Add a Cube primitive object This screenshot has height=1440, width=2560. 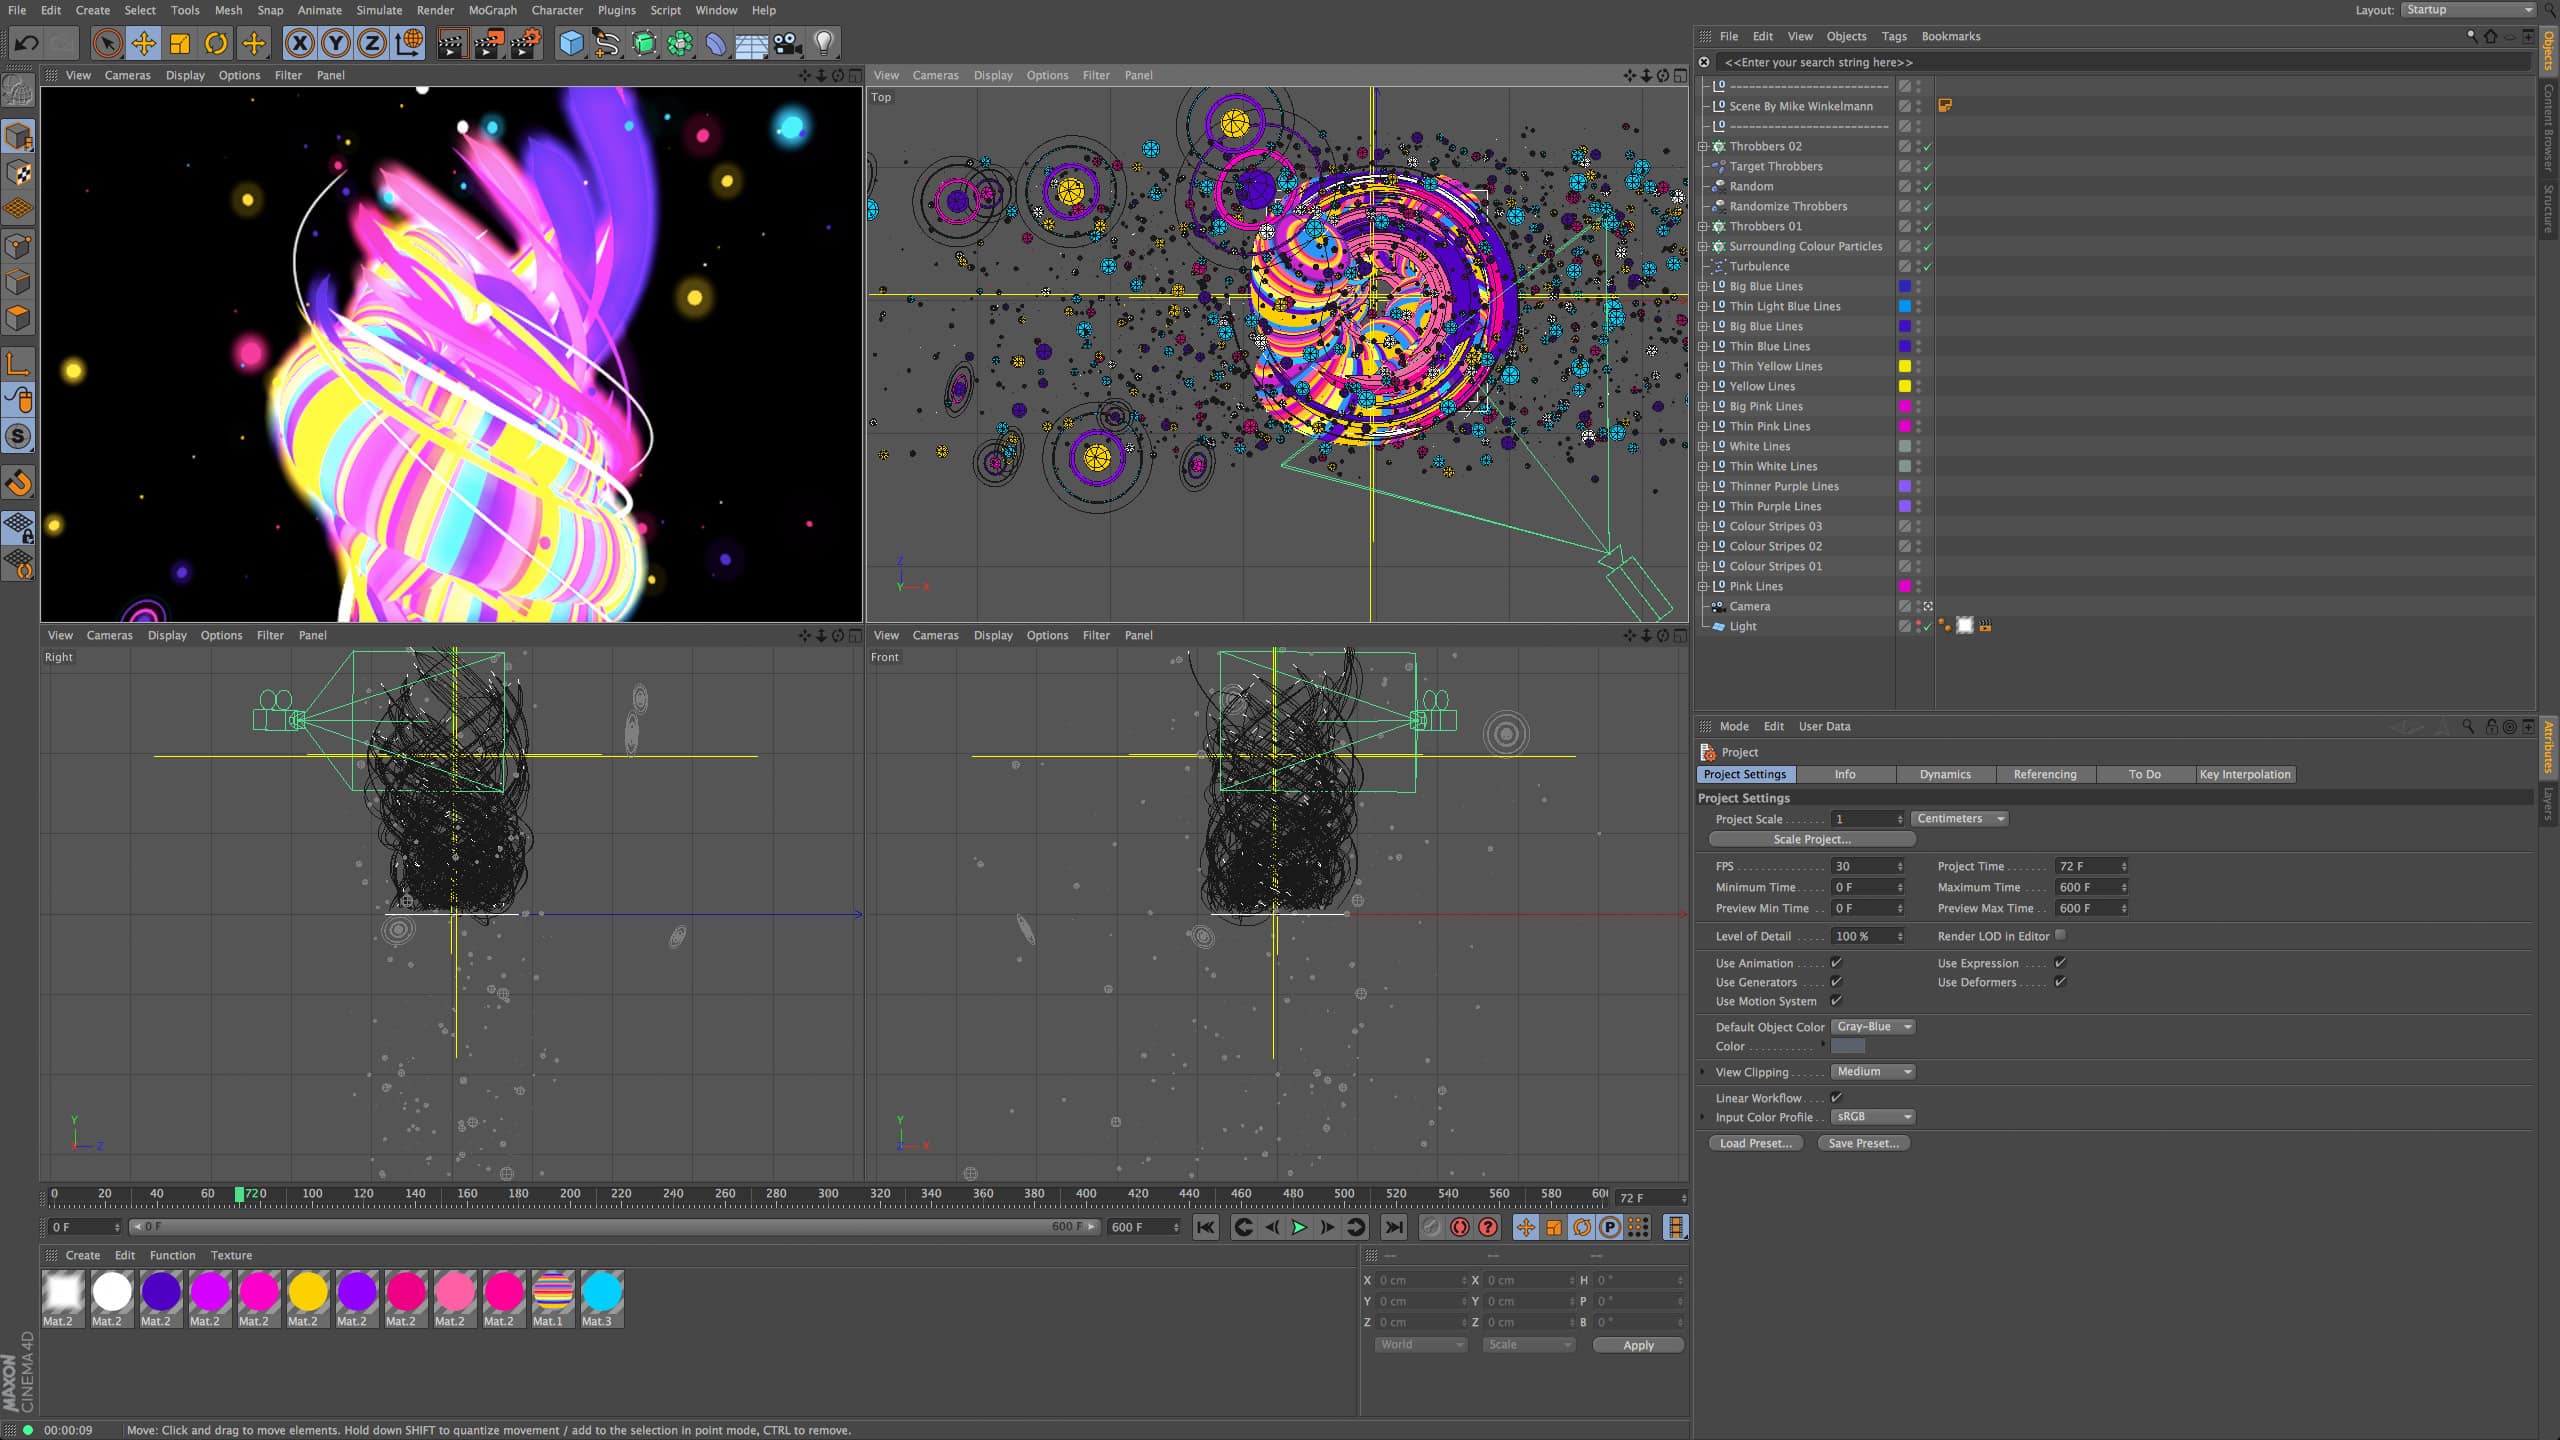pos(571,43)
